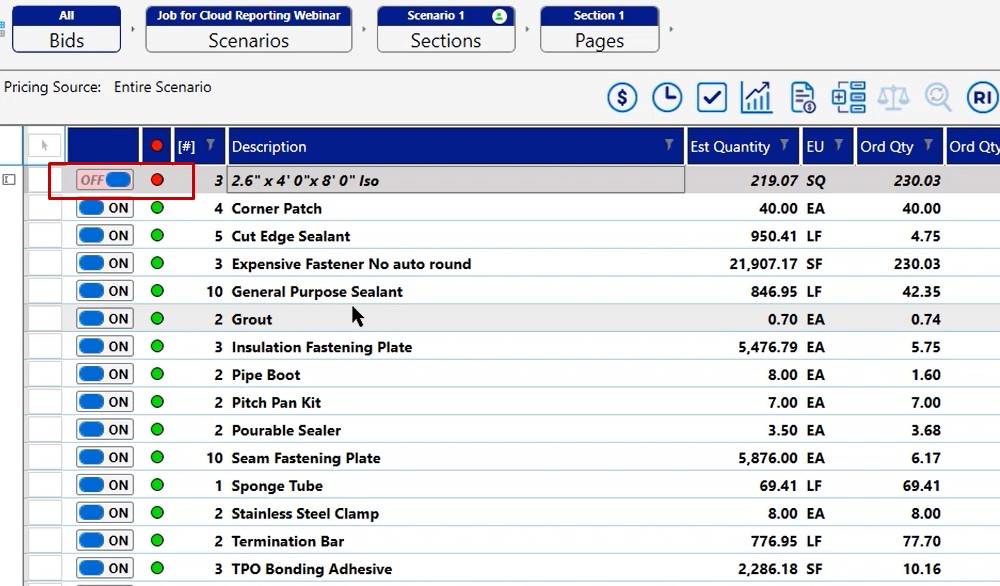Open the Est Quantity column filter
Viewport: 1000px width, 586px height.
click(x=784, y=146)
